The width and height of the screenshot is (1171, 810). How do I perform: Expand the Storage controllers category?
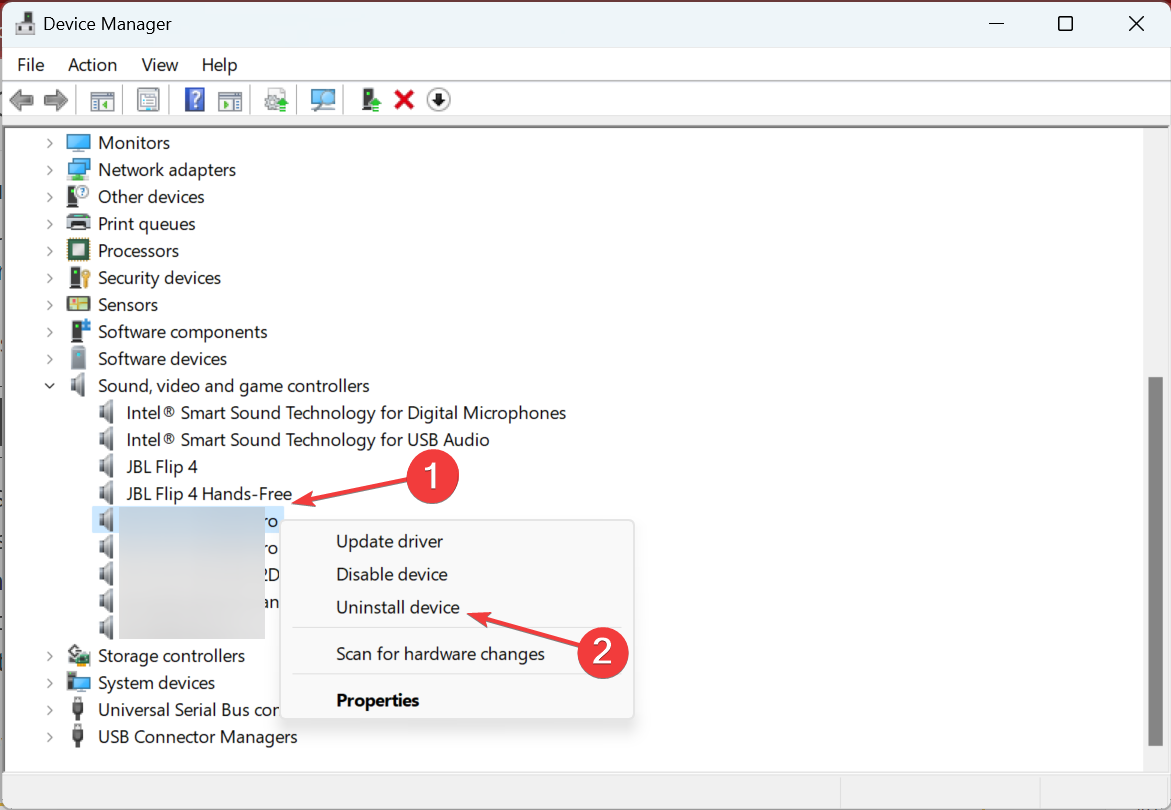[49, 656]
